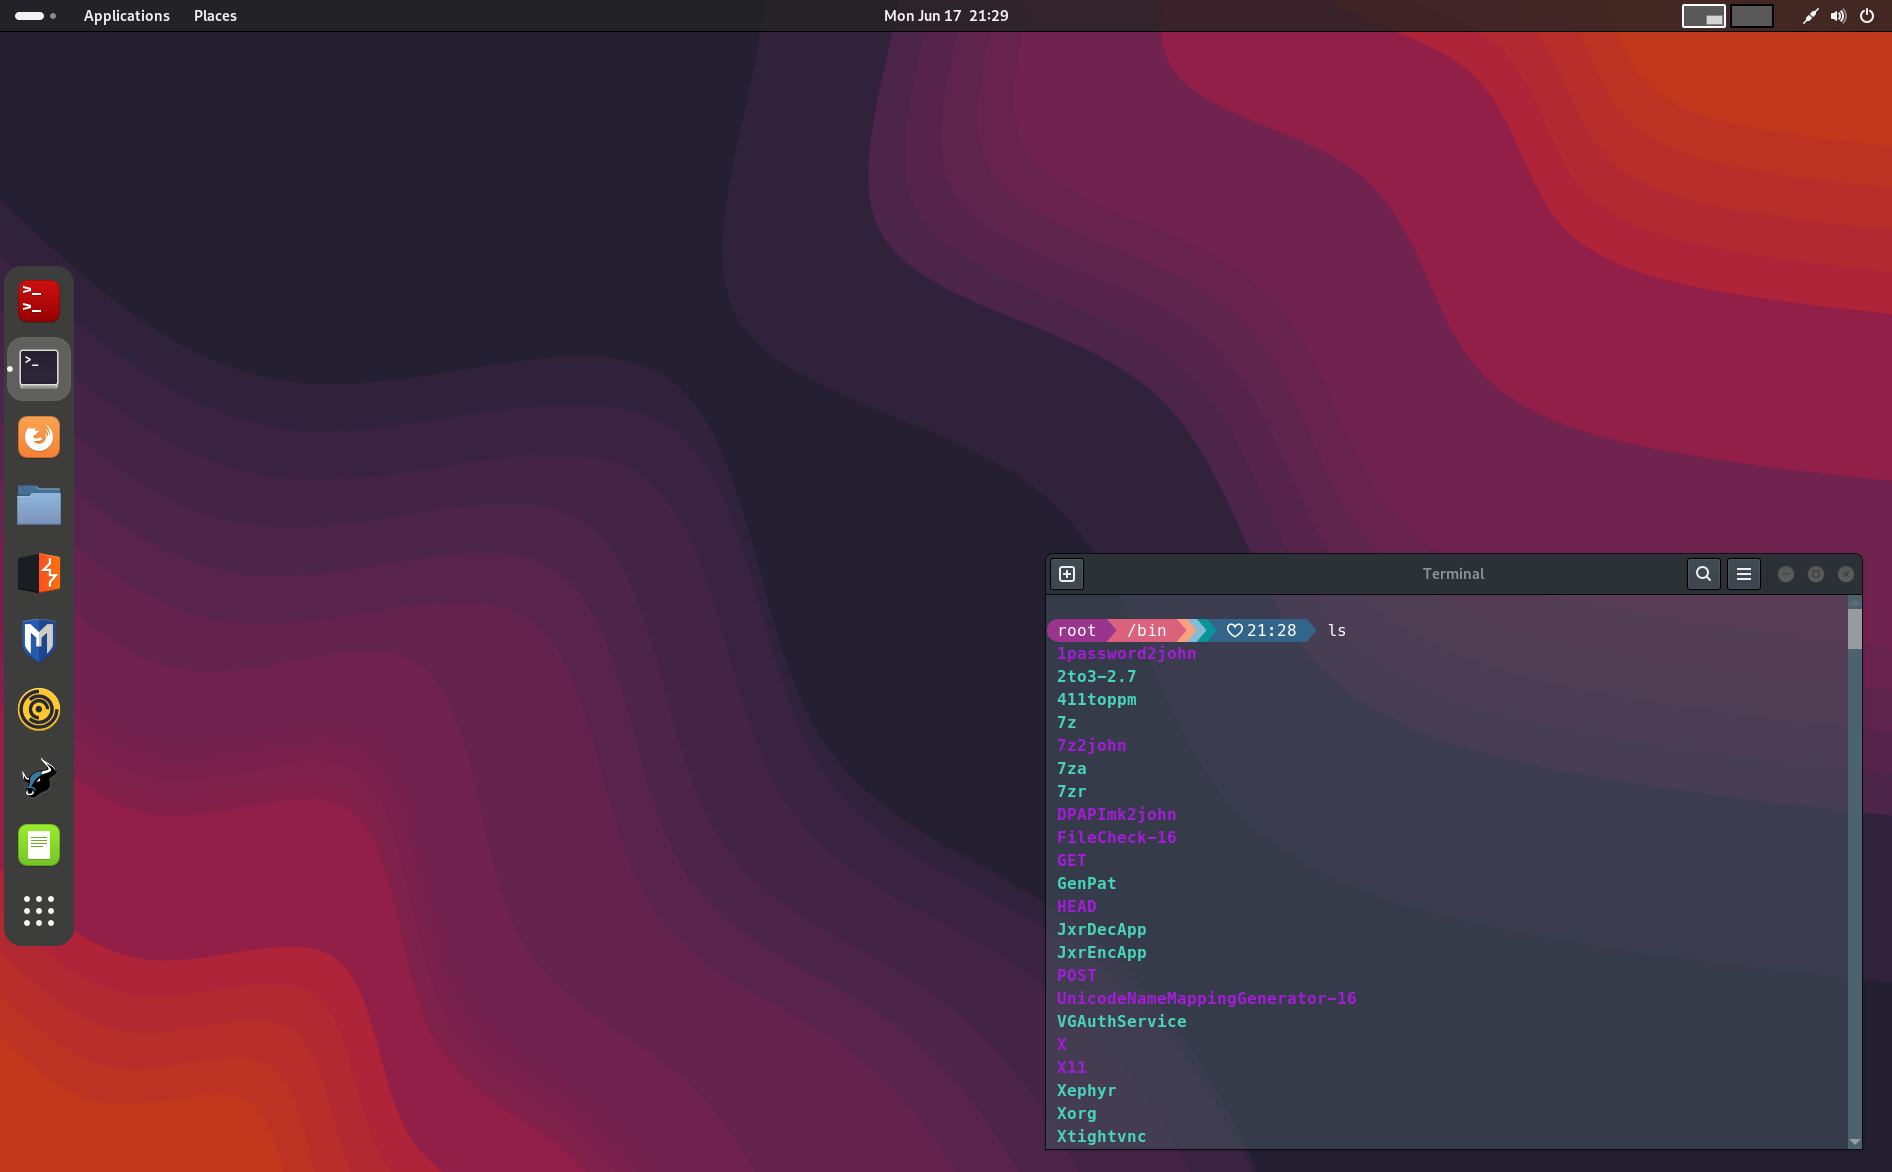Open the root terminal from the dock
Image resolution: width=1892 pixels, height=1172 pixels.
click(38, 300)
